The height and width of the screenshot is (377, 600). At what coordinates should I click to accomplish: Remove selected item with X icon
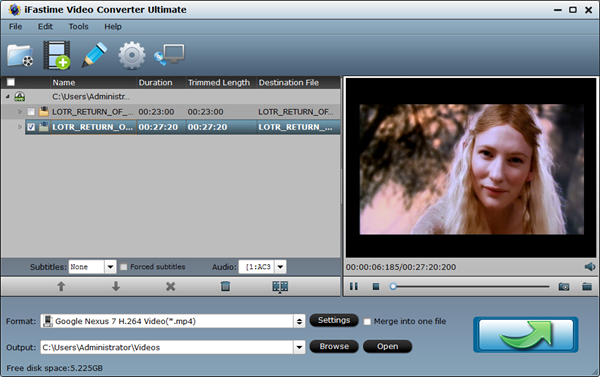[x=170, y=286]
